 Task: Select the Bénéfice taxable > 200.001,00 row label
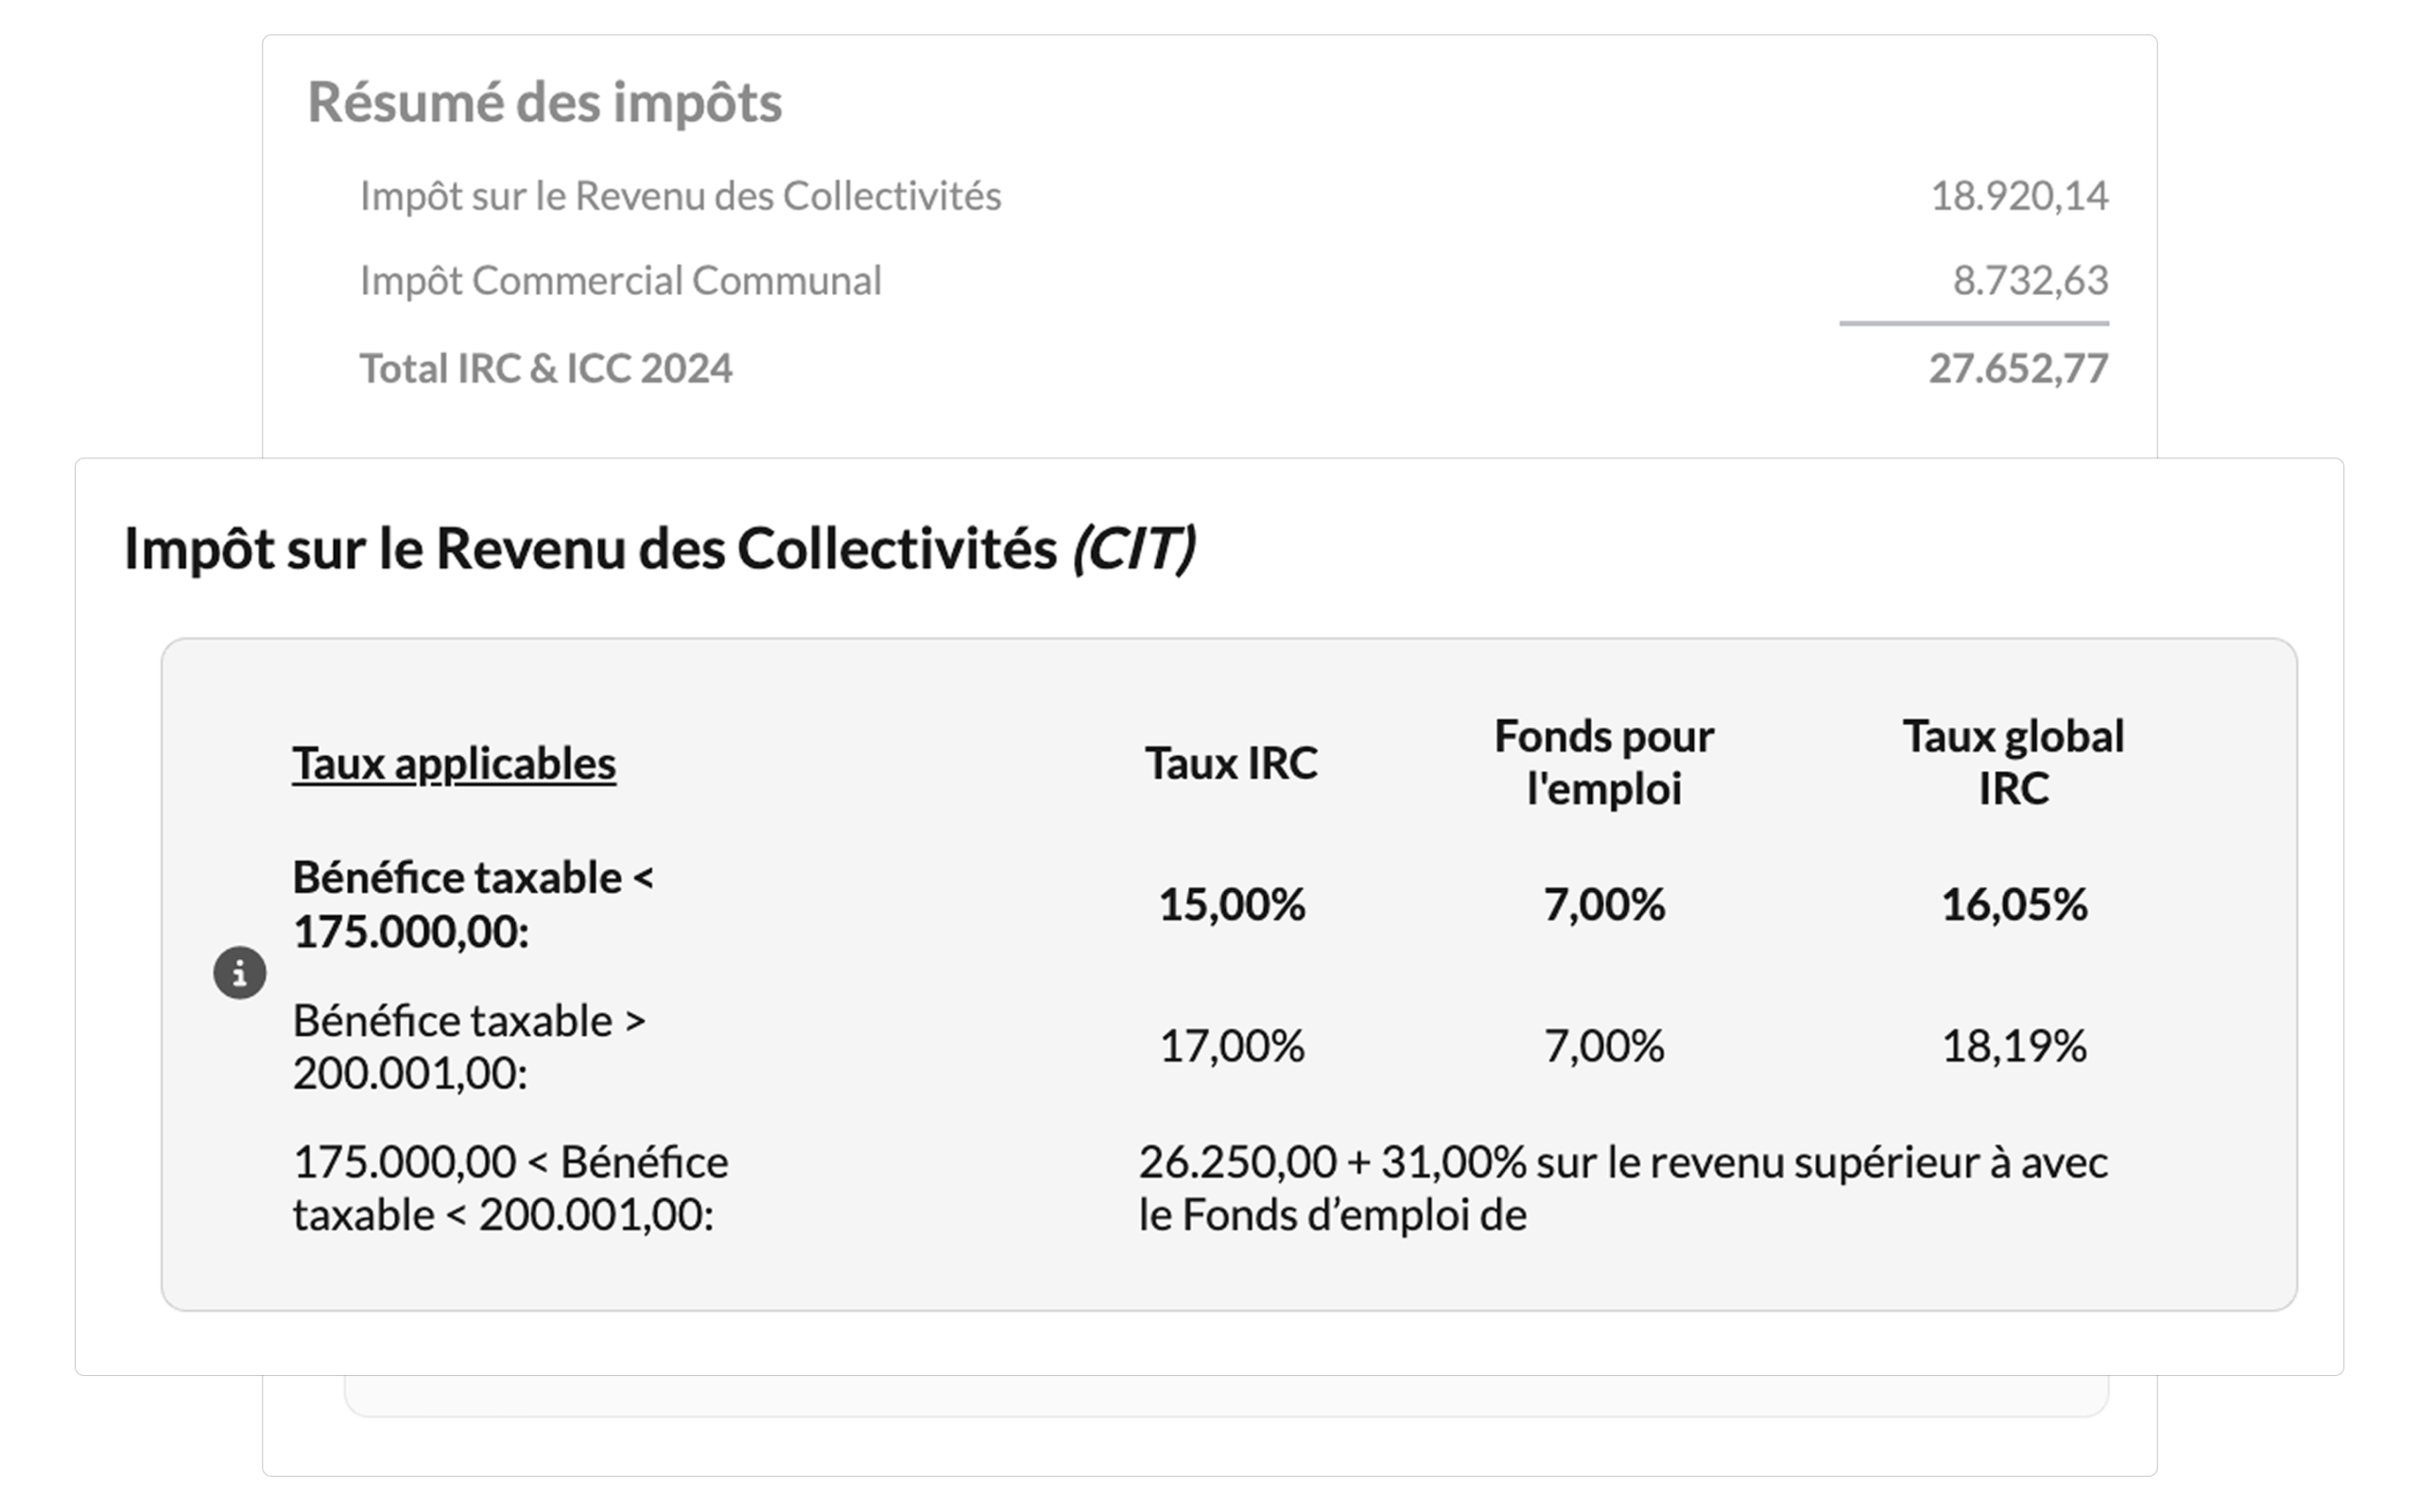pyautogui.click(x=469, y=1046)
